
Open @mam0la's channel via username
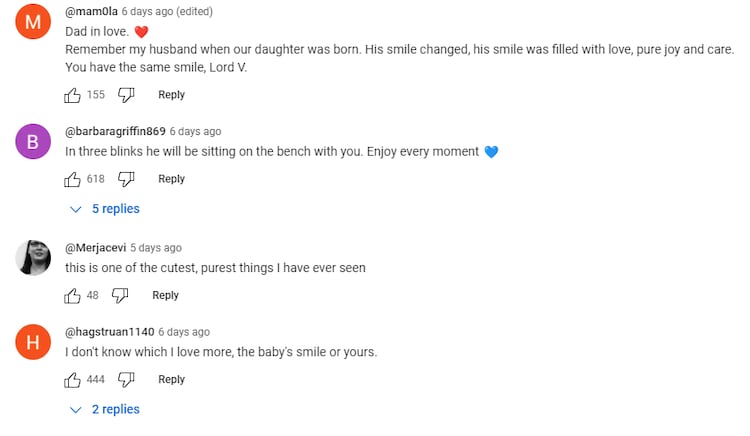click(91, 11)
